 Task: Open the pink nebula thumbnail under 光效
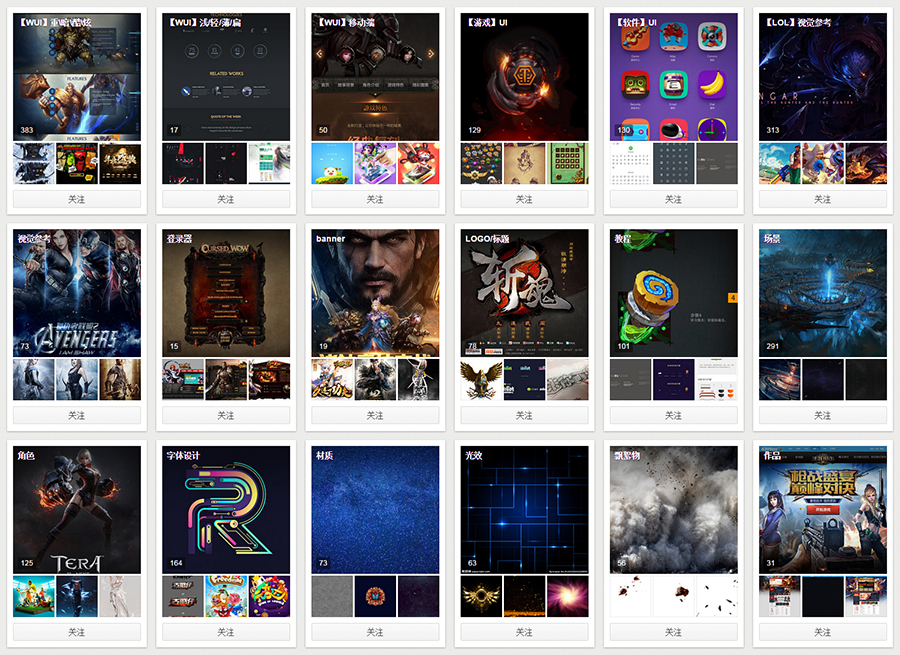pos(568,596)
